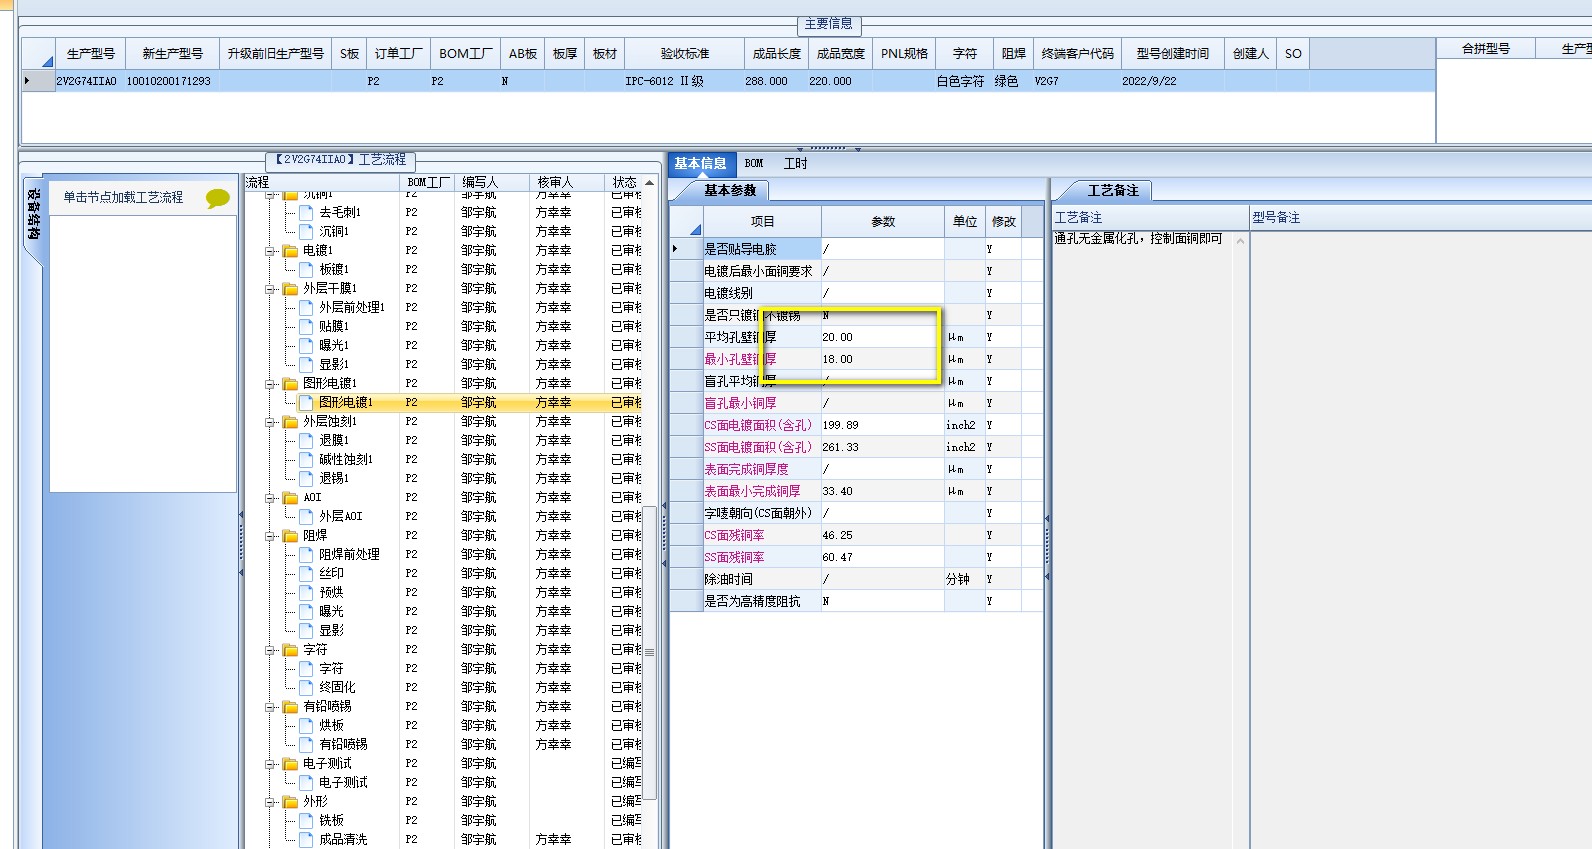This screenshot has width=1592, height=849.
Task: Collapse the 图形电镀1 folder node
Action: point(270,384)
